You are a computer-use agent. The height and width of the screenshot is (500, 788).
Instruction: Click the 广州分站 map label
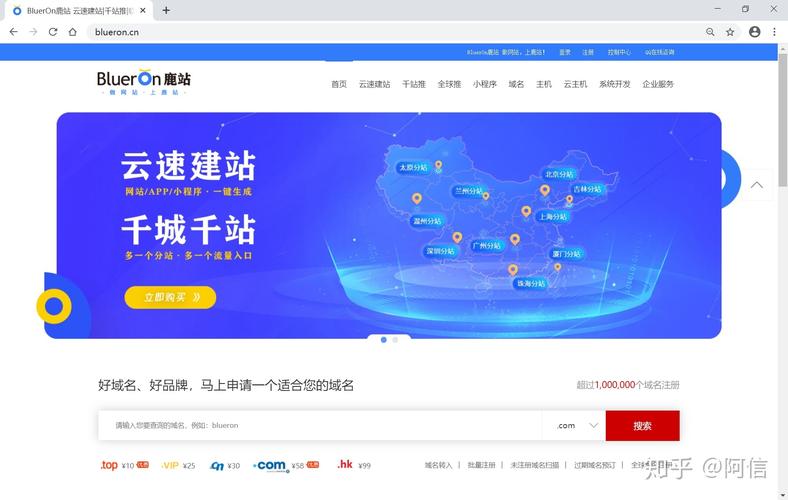click(x=486, y=246)
